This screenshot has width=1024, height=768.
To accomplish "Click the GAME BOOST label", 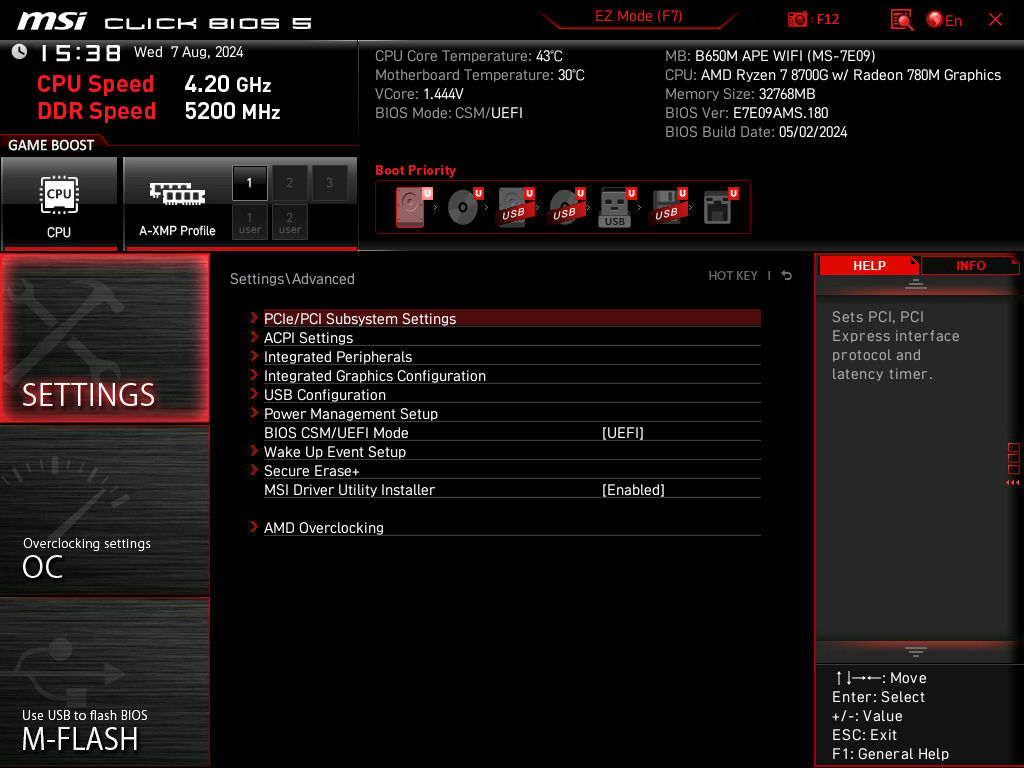I will [x=51, y=145].
